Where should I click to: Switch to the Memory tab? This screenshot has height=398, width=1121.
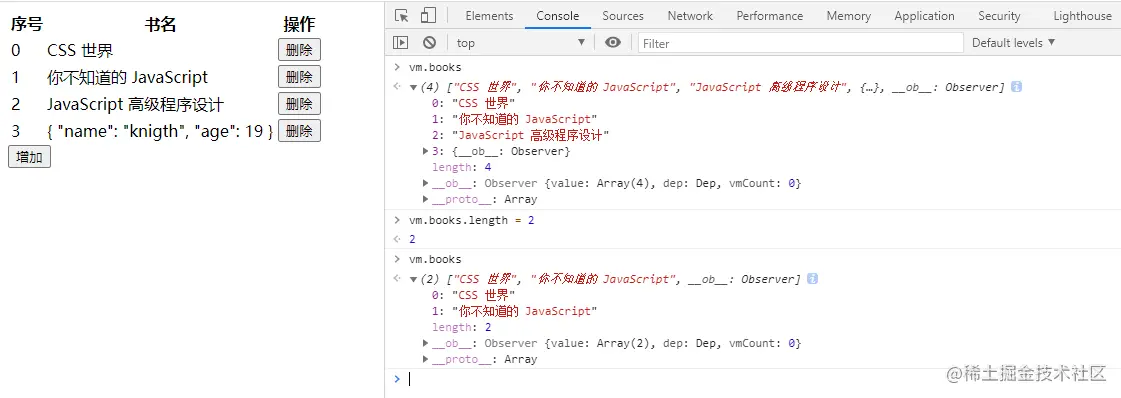[848, 16]
